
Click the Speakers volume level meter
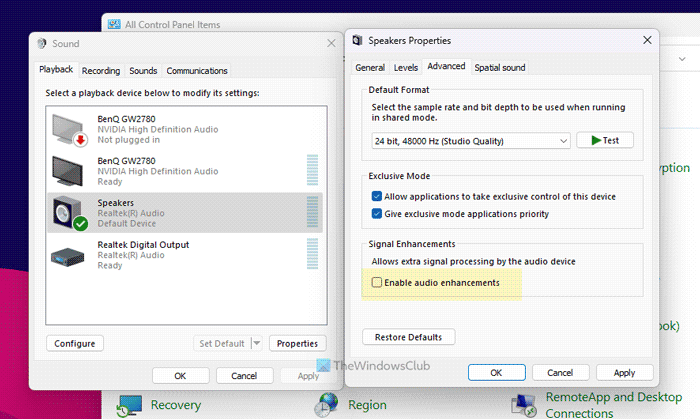point(312,212)
